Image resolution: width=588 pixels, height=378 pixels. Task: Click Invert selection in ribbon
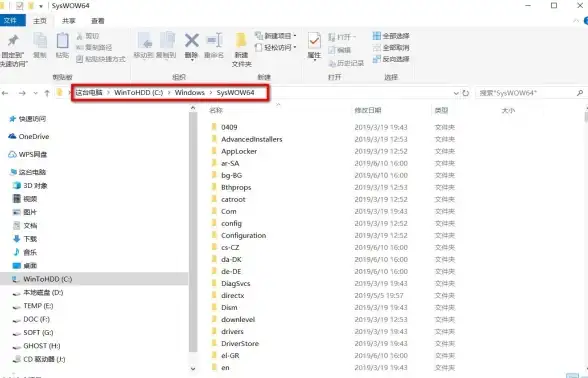391,59
